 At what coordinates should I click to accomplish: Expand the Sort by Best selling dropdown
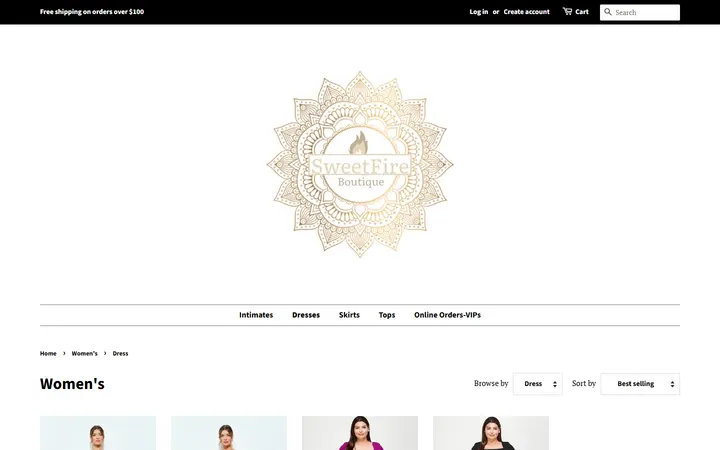tap(640, 384)
